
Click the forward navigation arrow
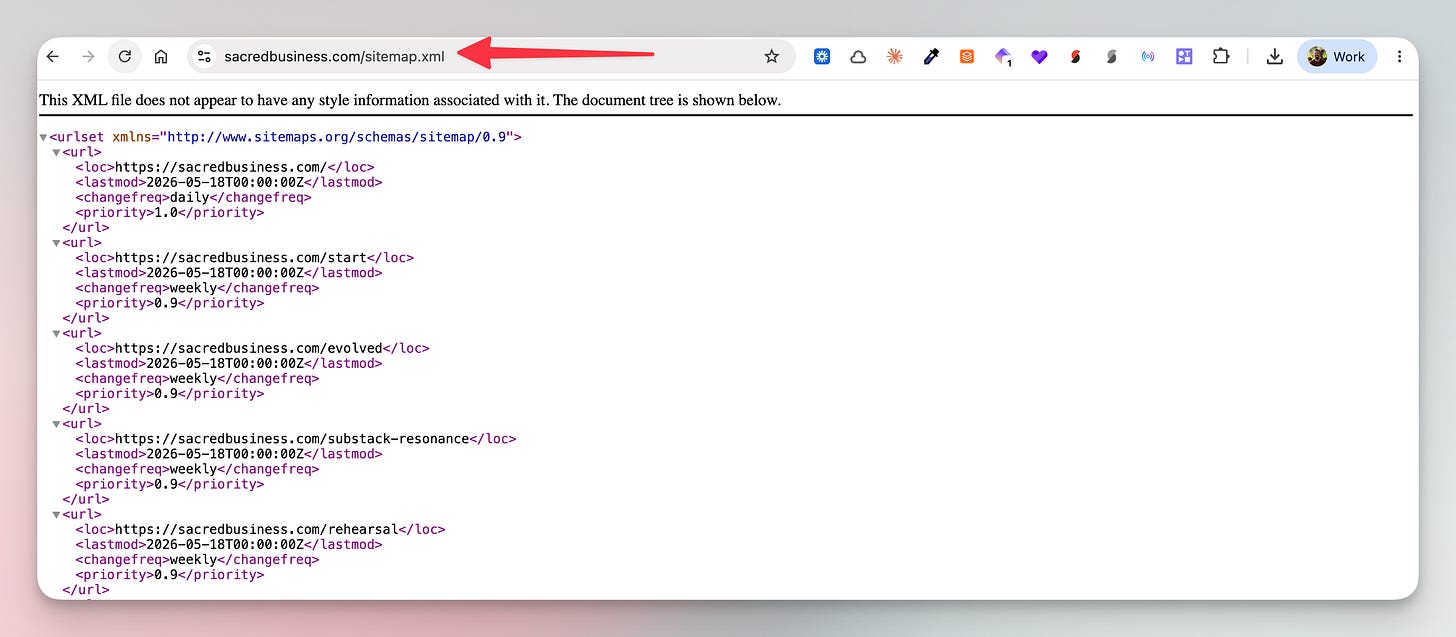coord(88,57)
